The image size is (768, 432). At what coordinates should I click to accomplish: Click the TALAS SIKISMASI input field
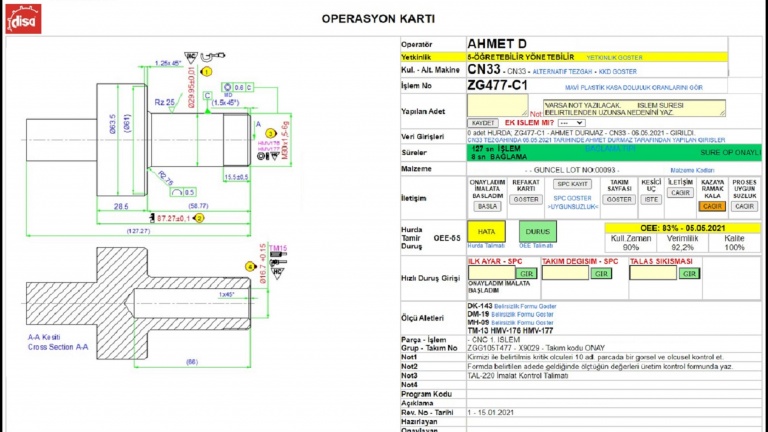pos(653,273)
